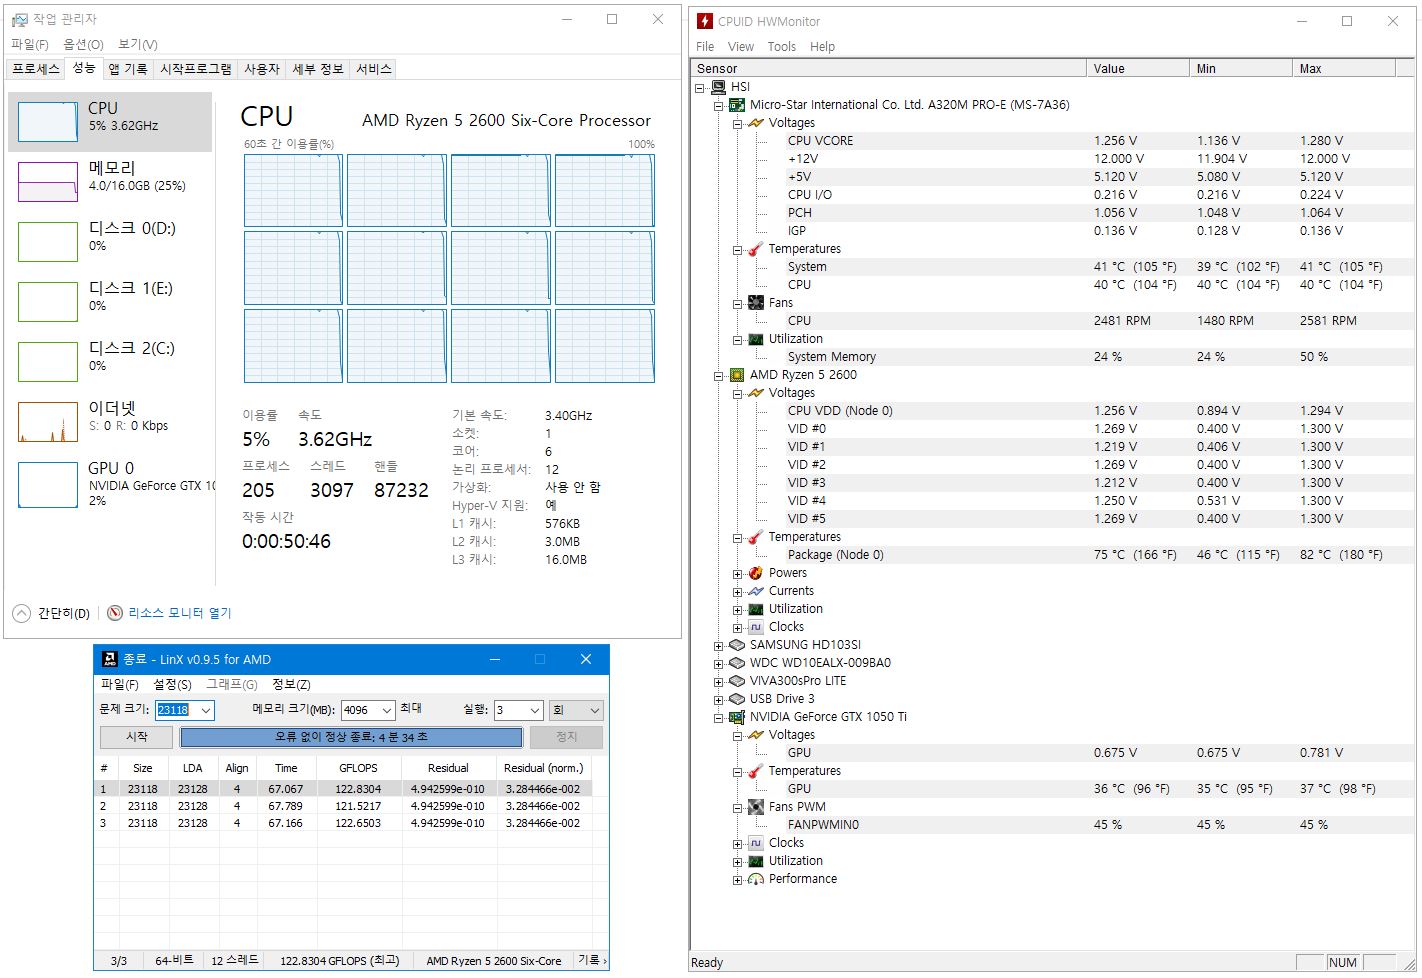The height and width of the screenshot is (978, 1422).
Task: Collapse the NVIDIA GeForce GTX 1050 Ti node
Action: [x=718, y=718]
